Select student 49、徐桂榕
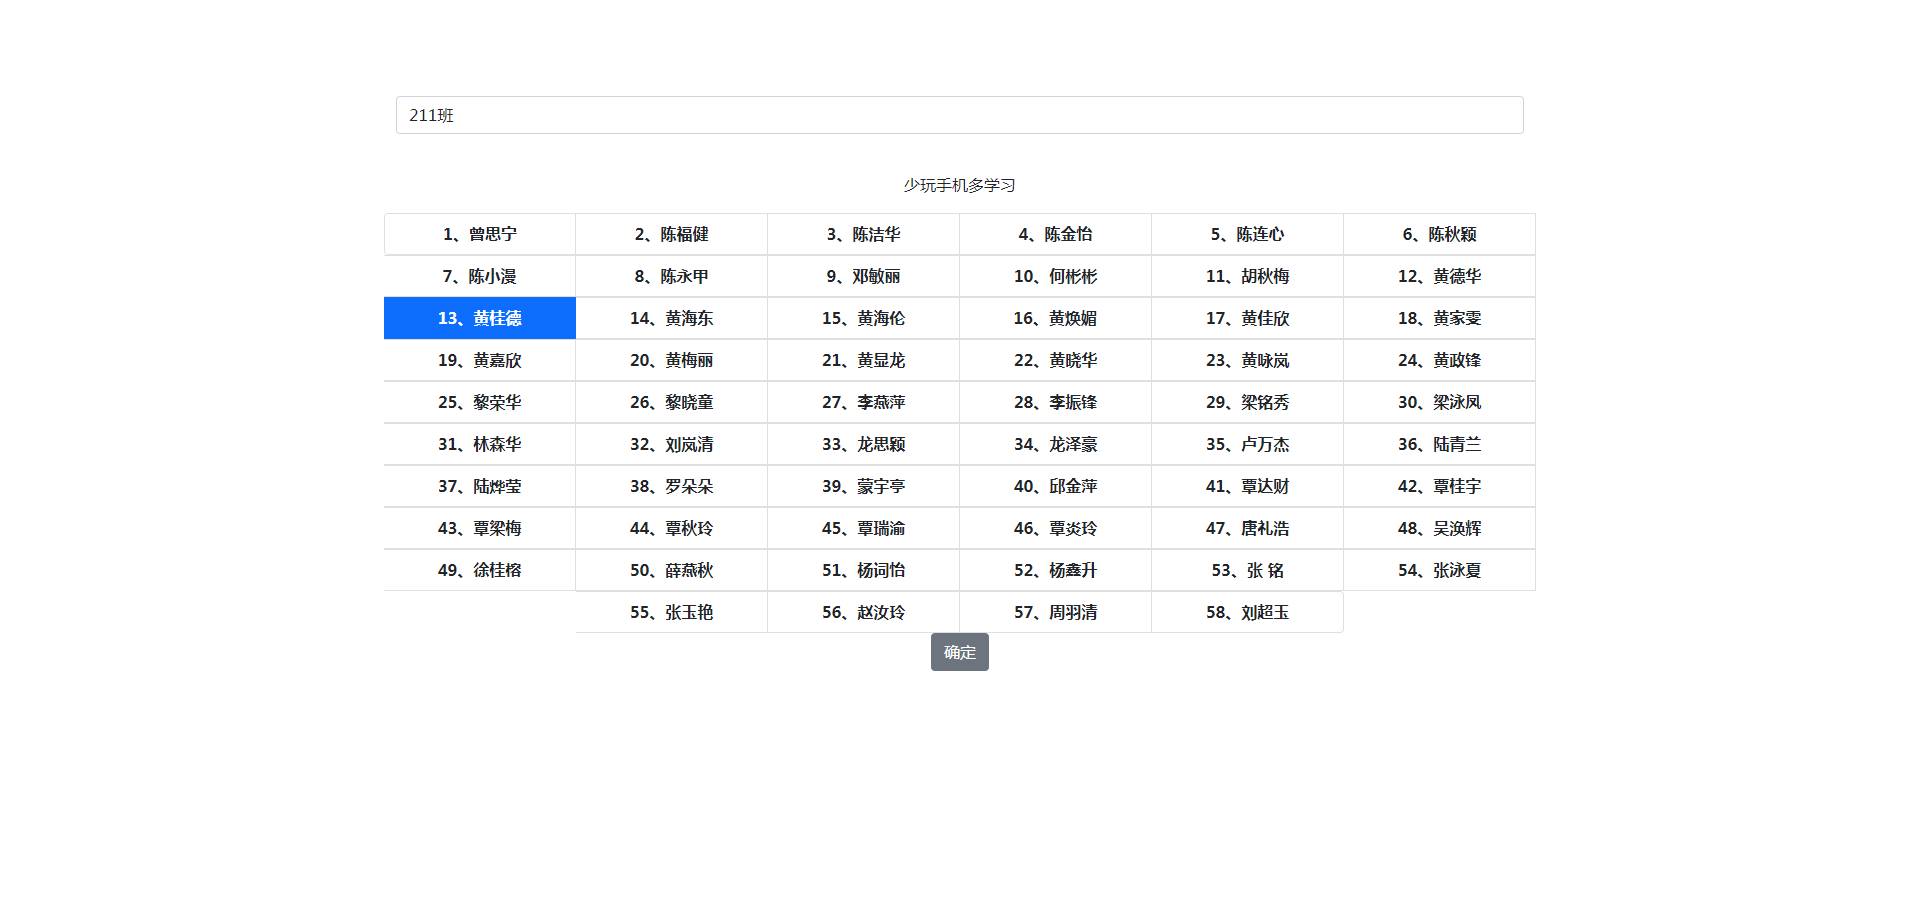The image size is (1920, 909). pyautogui.click(x=480, y=570)
